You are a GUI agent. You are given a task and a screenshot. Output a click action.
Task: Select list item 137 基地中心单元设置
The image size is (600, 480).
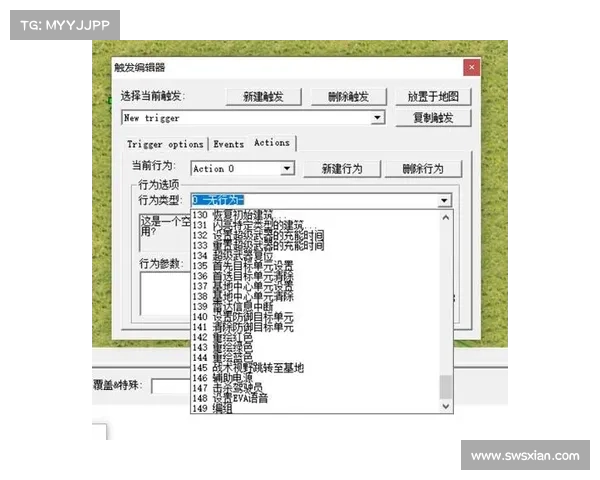tap(316, 286)
